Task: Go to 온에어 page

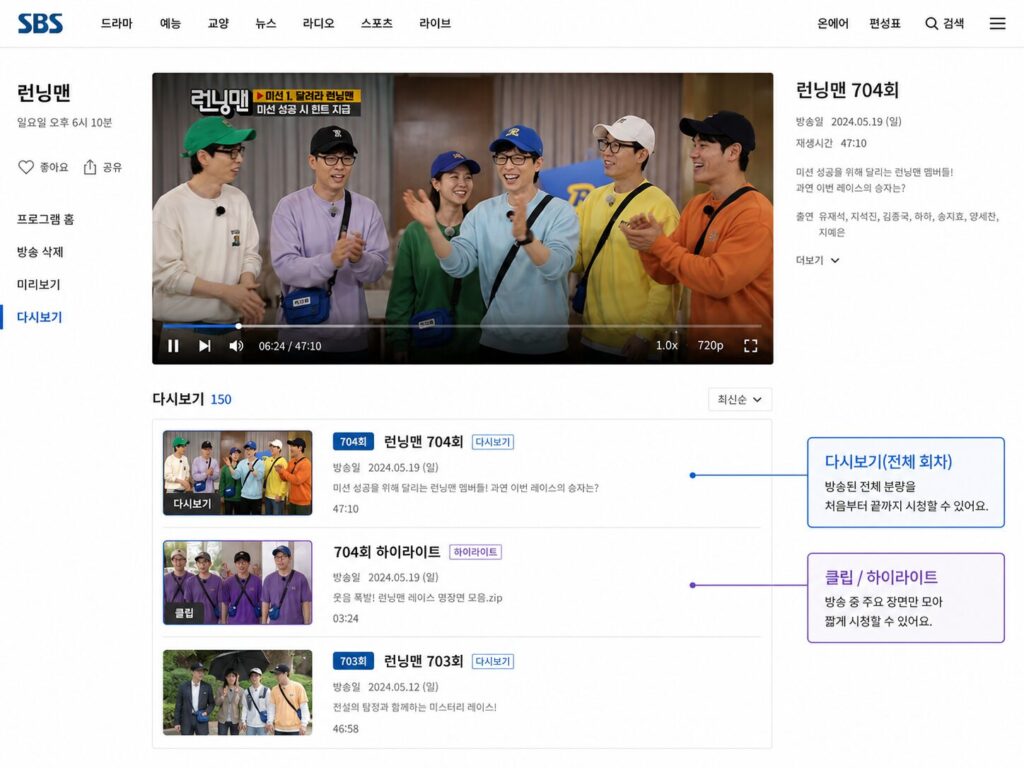Action: tap(833, 24)
